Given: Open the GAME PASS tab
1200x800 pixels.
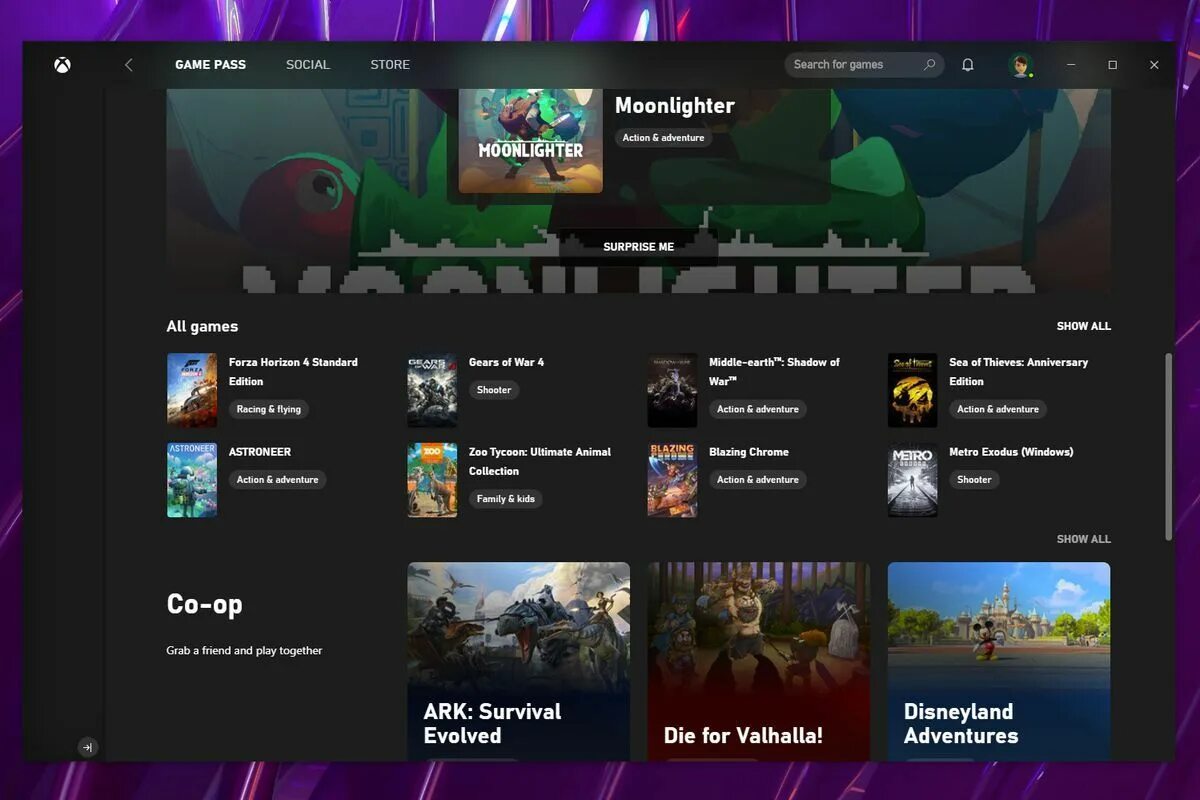Looking at the screenshot, I should tap(210, 65).
